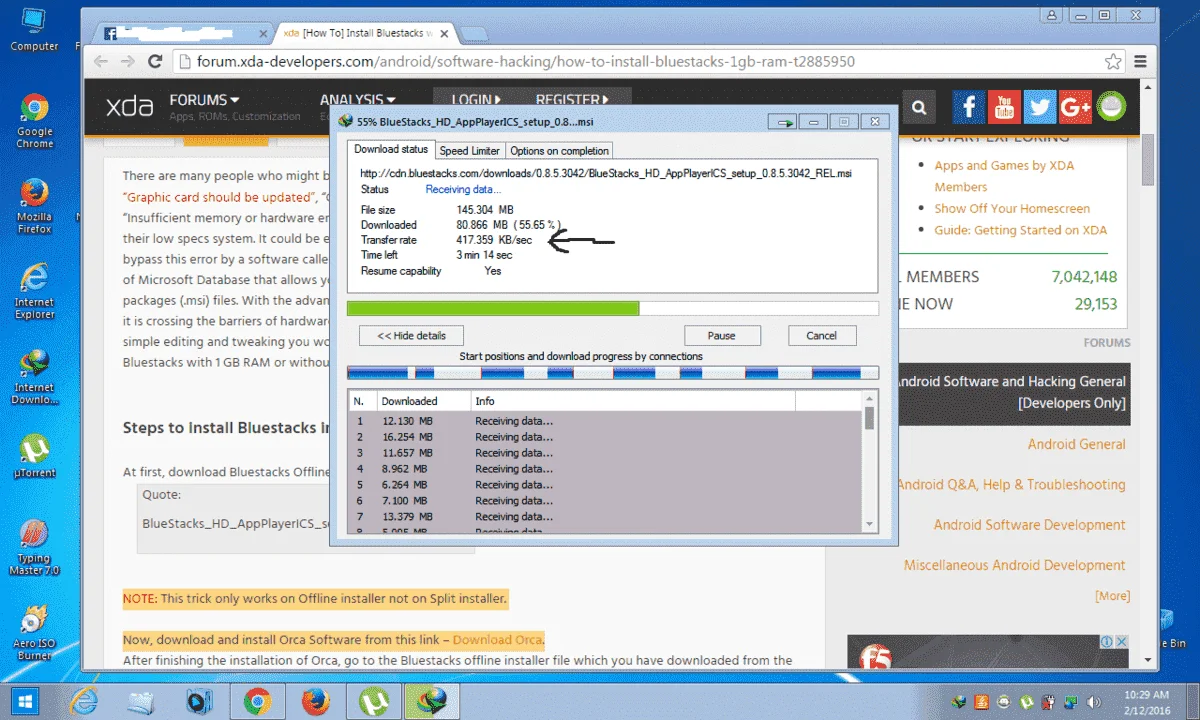This screenshot has width=1200, height=720.
Task: Bookmark page with the star icon
Action: 1113,61
